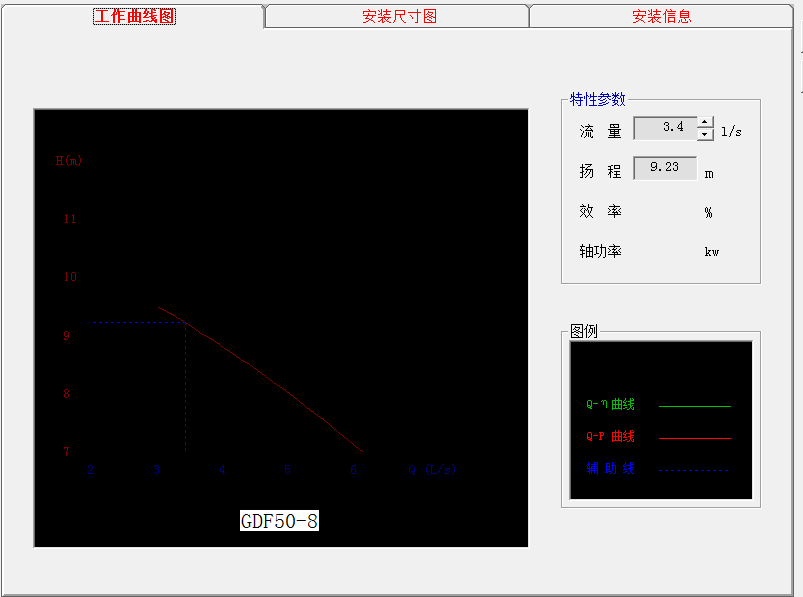Viewport: 803px width, 597px height.
Task: Click the H(m) axis label
Action: tap(69, 161)
